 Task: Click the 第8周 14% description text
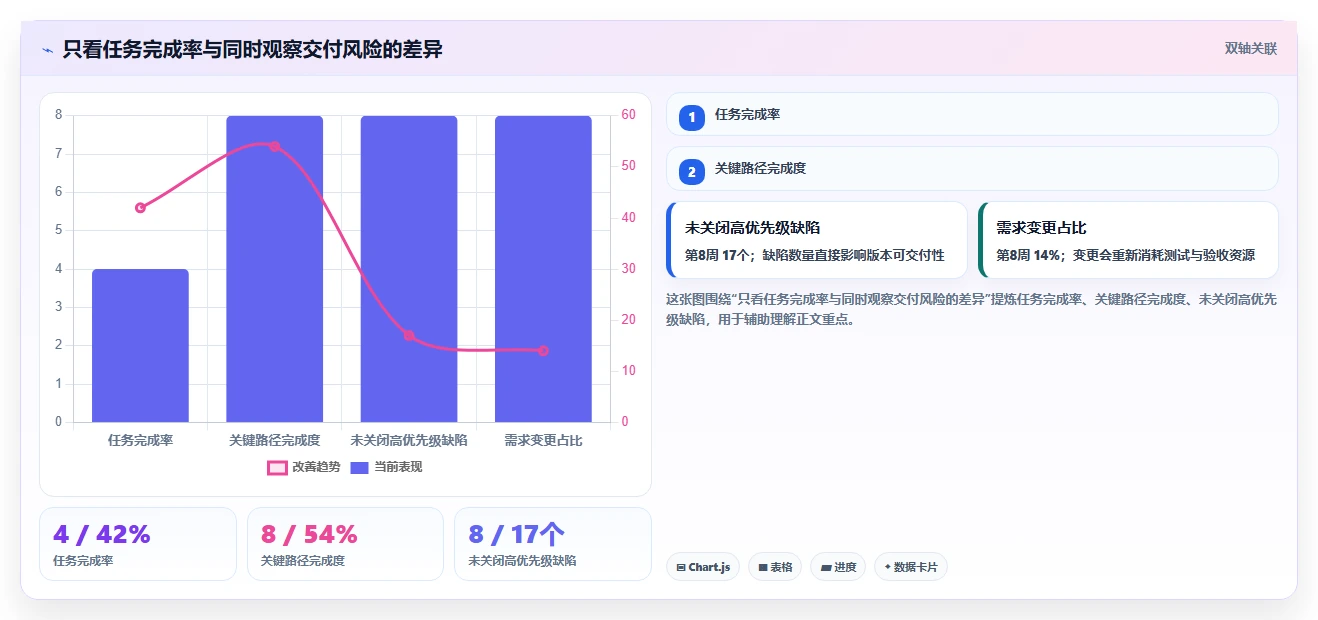pos(1125,255)
